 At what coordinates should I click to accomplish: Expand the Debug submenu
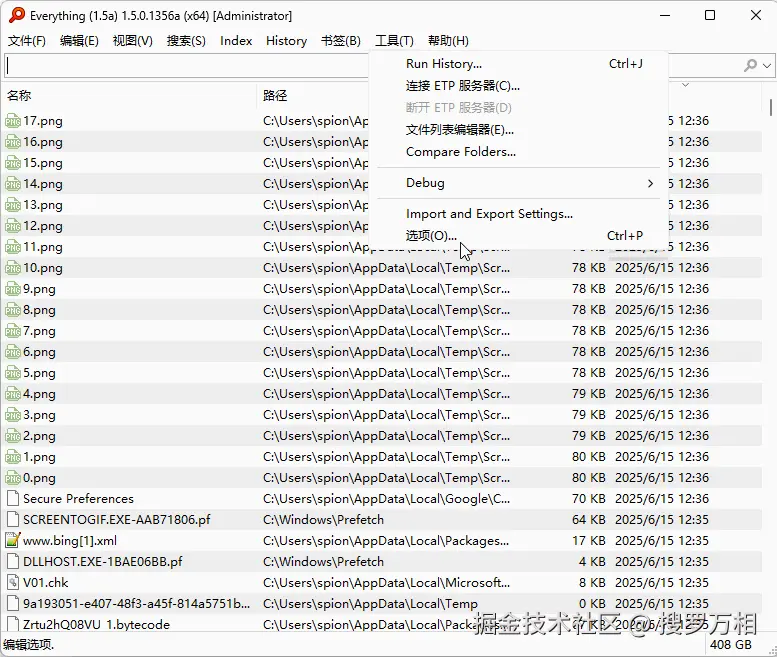(518, 183)
